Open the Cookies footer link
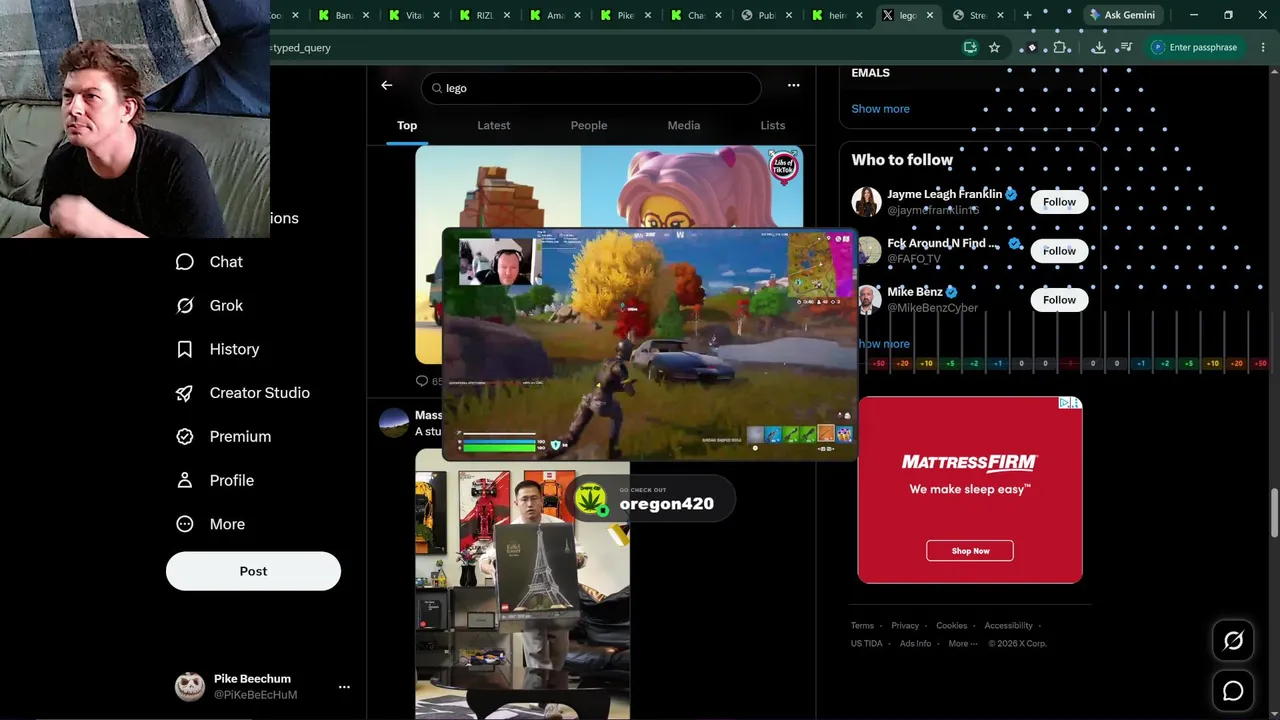The width and height of the screenshot is (1280, 720). [x=952, y=626]
